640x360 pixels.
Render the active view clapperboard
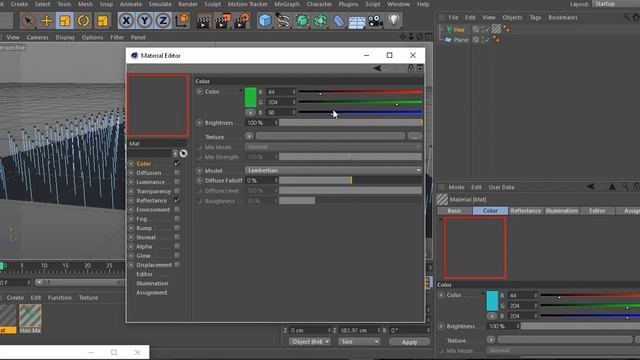pos(203,21)
